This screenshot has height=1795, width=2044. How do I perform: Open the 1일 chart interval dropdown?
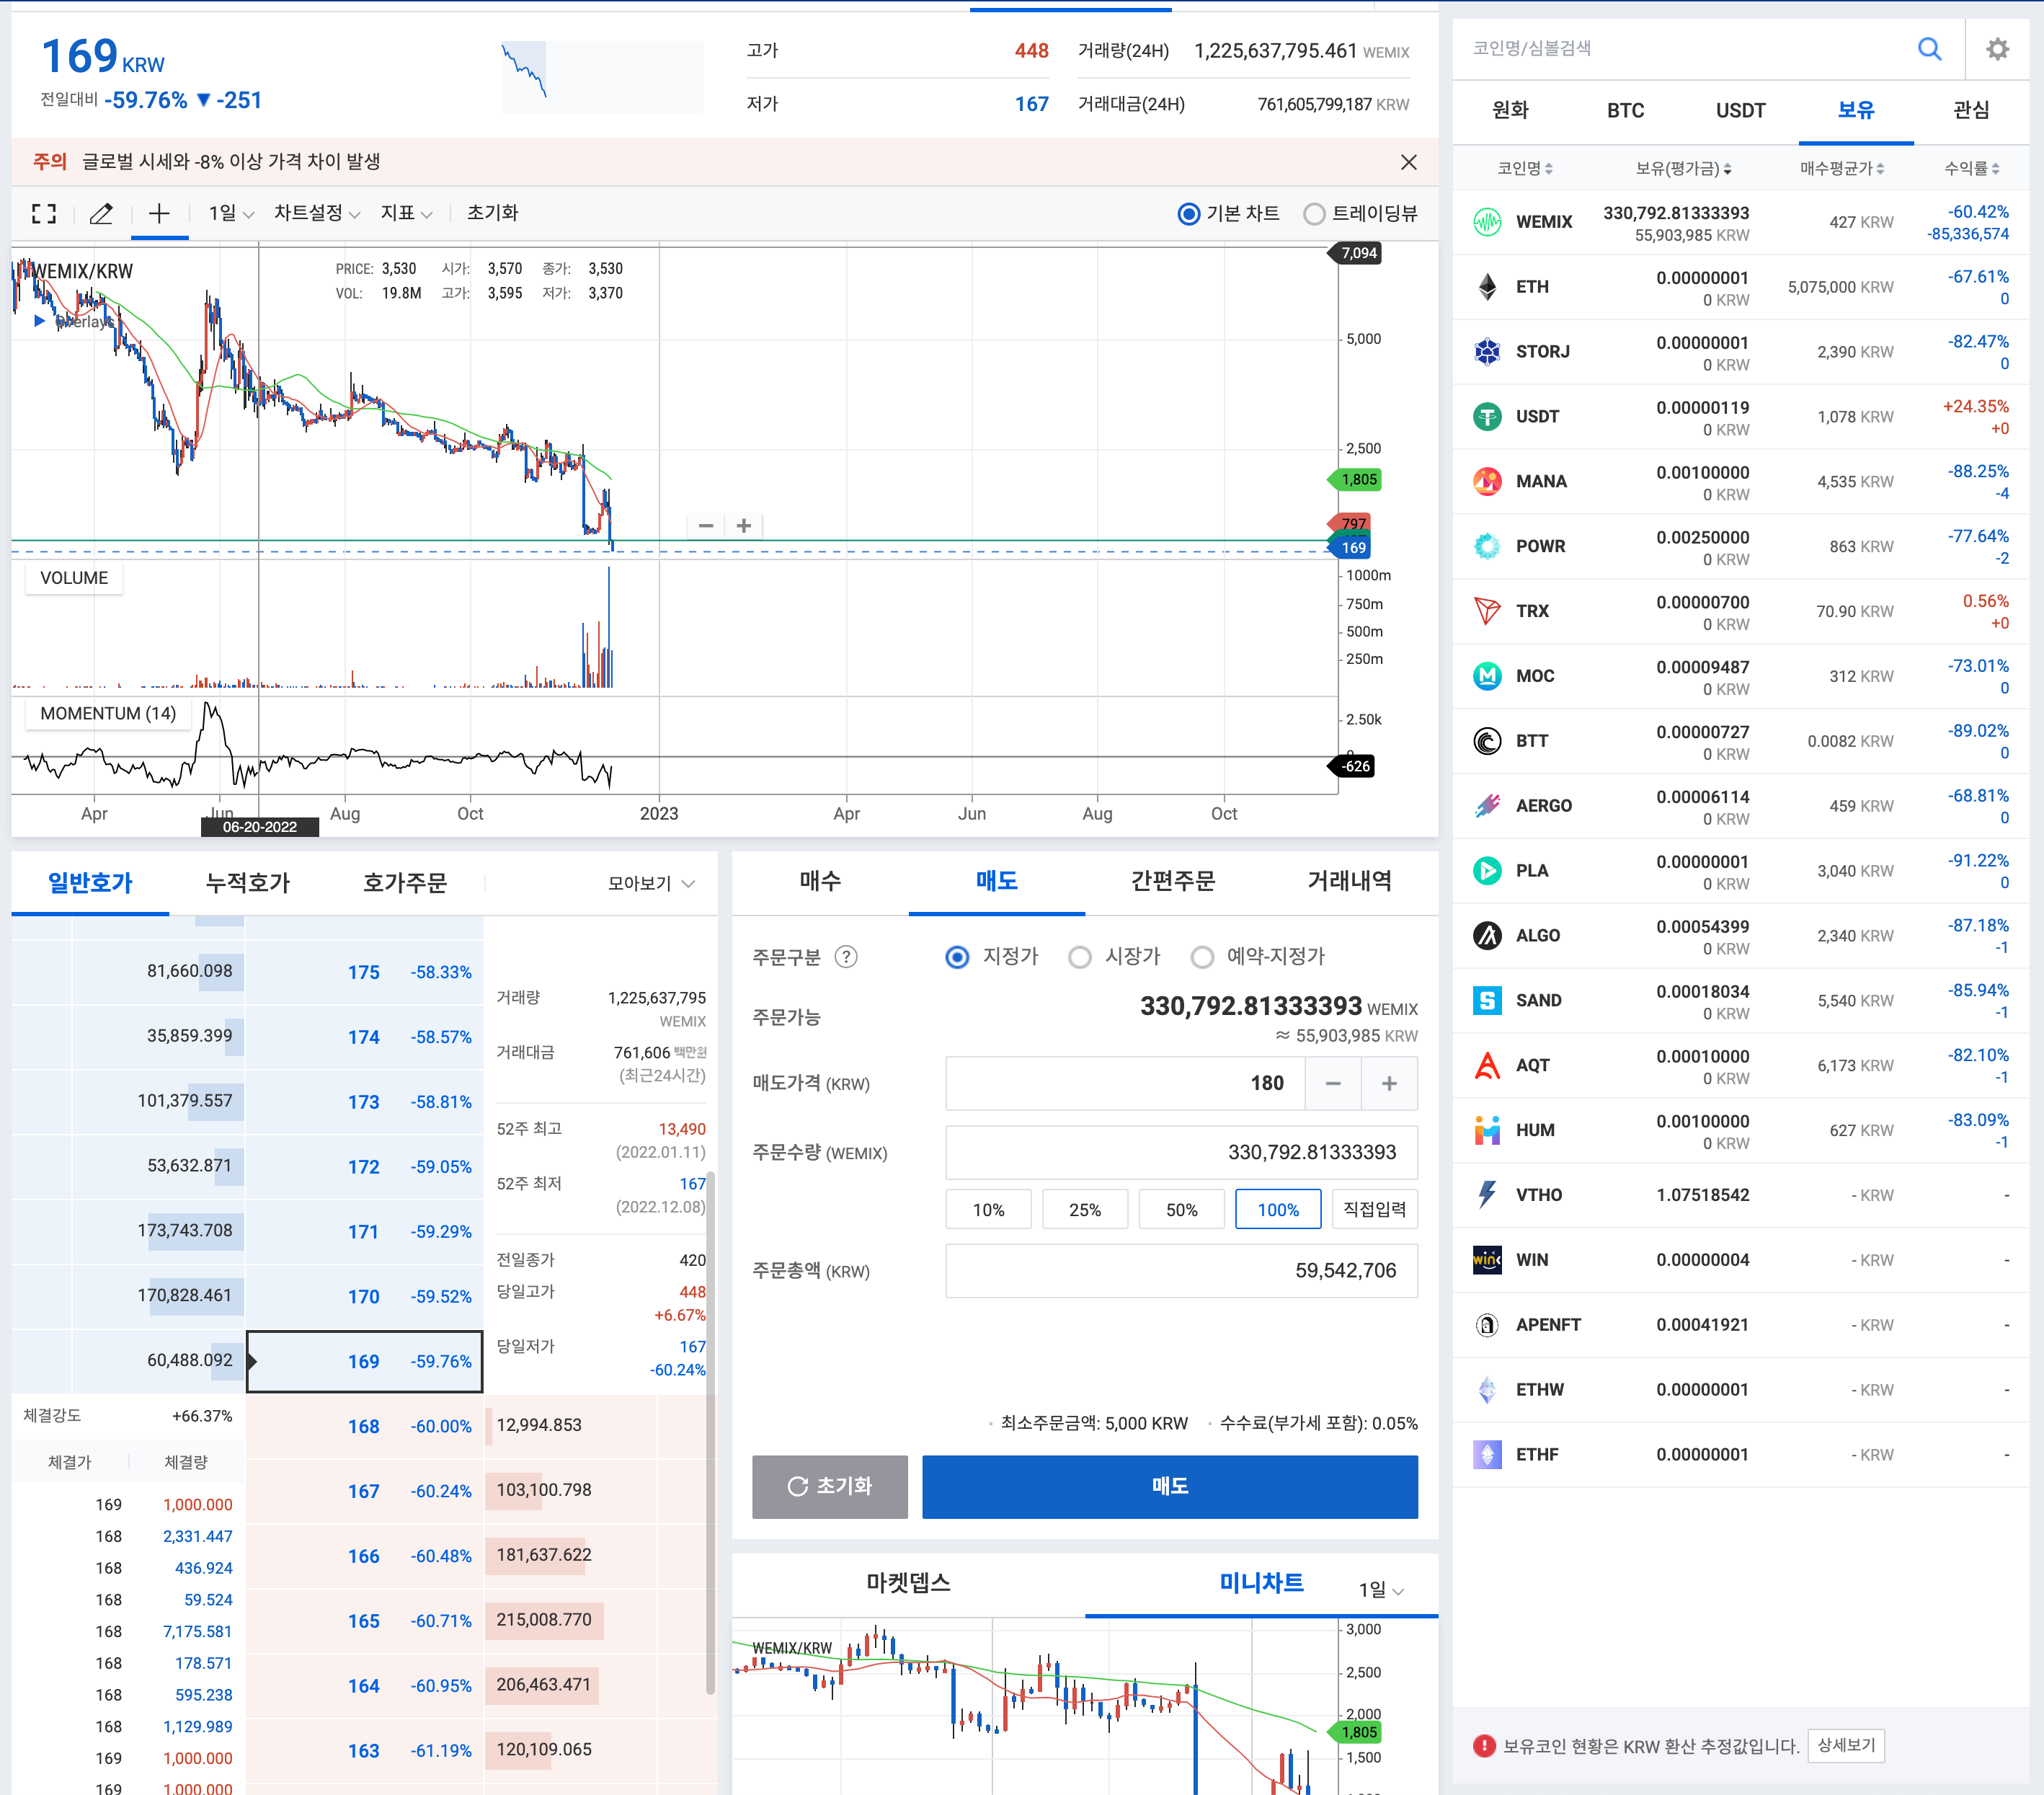pyautogui.click(x=231, y=213)
